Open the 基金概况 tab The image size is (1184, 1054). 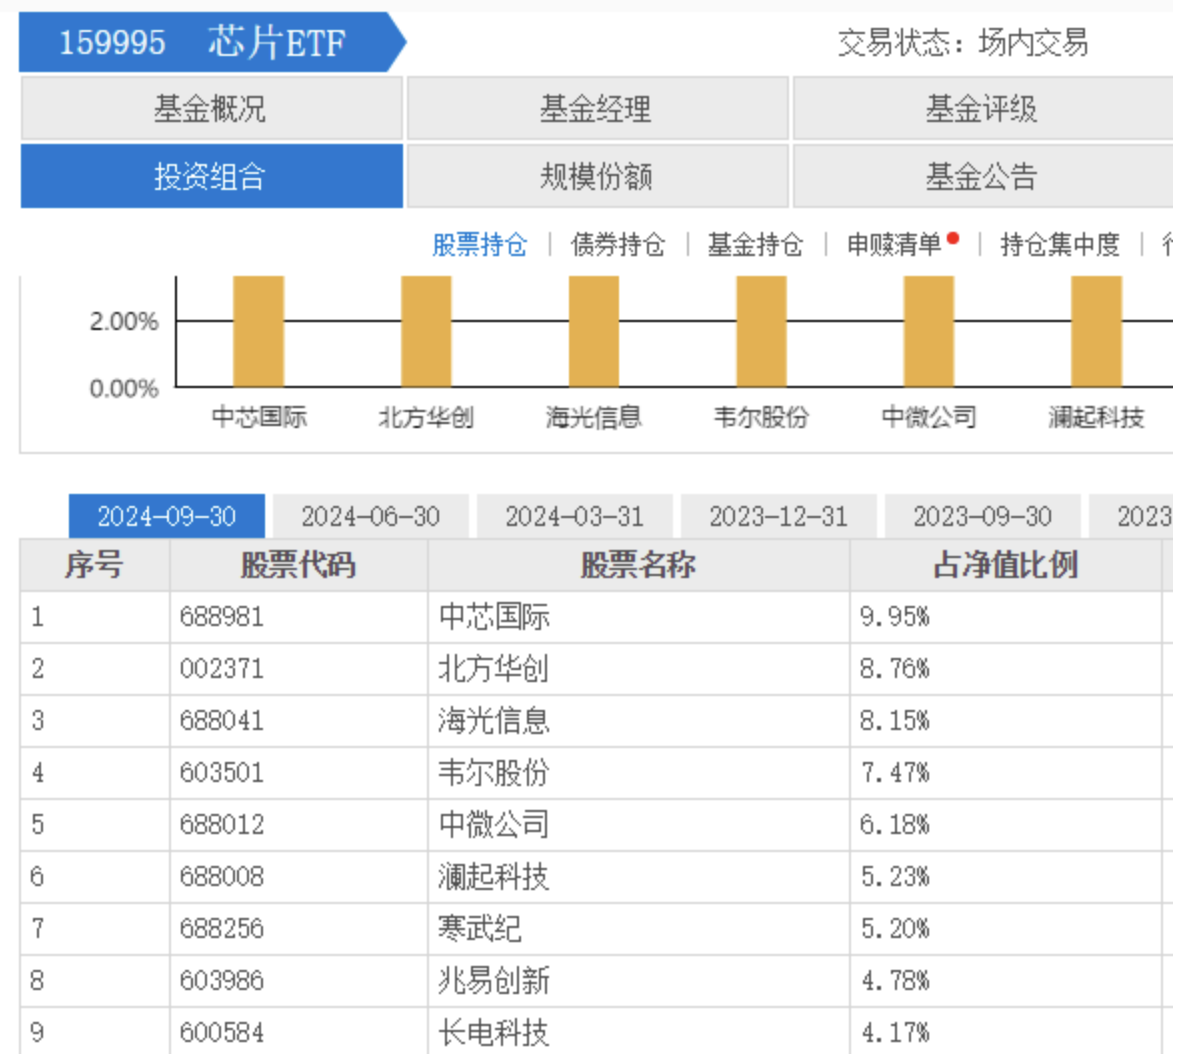coord(211,109)
